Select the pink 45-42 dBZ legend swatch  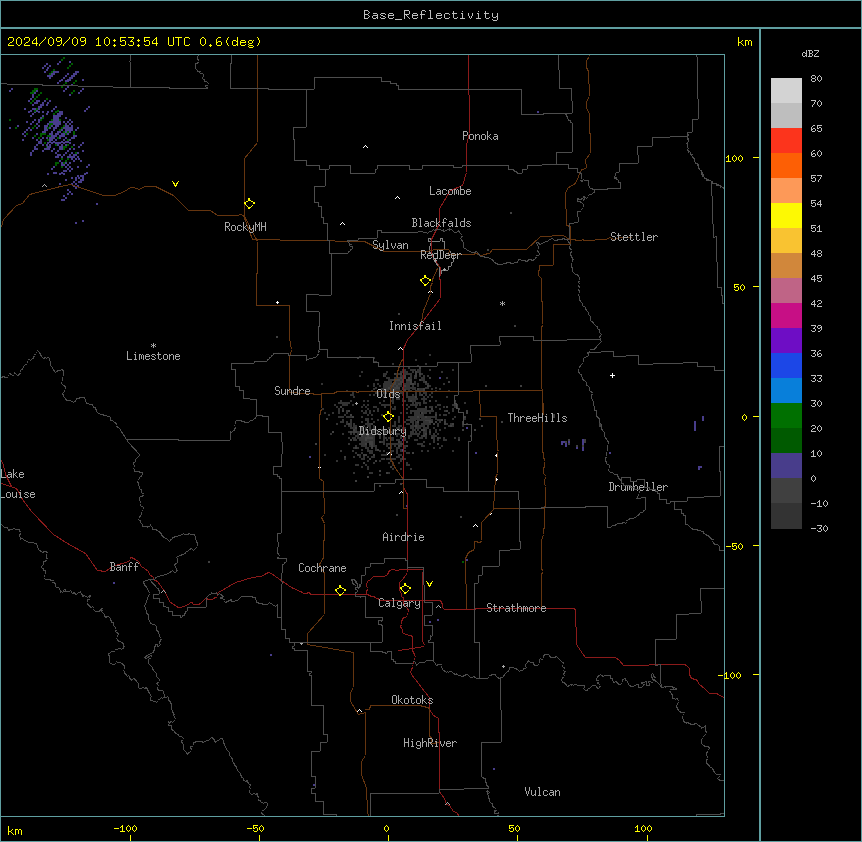[786, 291]
